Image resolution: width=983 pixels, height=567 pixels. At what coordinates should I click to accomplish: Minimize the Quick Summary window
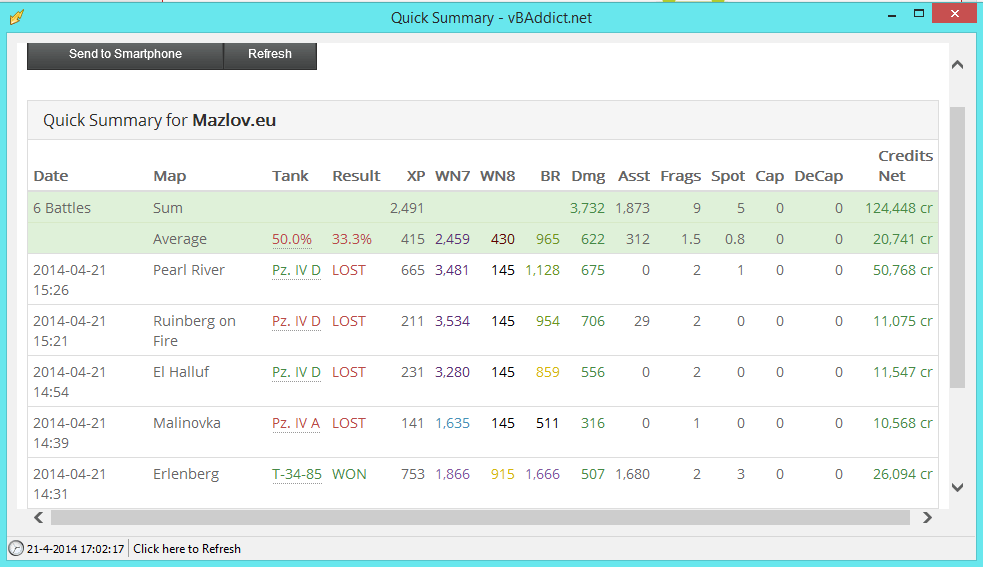click(x=892, y=14)
